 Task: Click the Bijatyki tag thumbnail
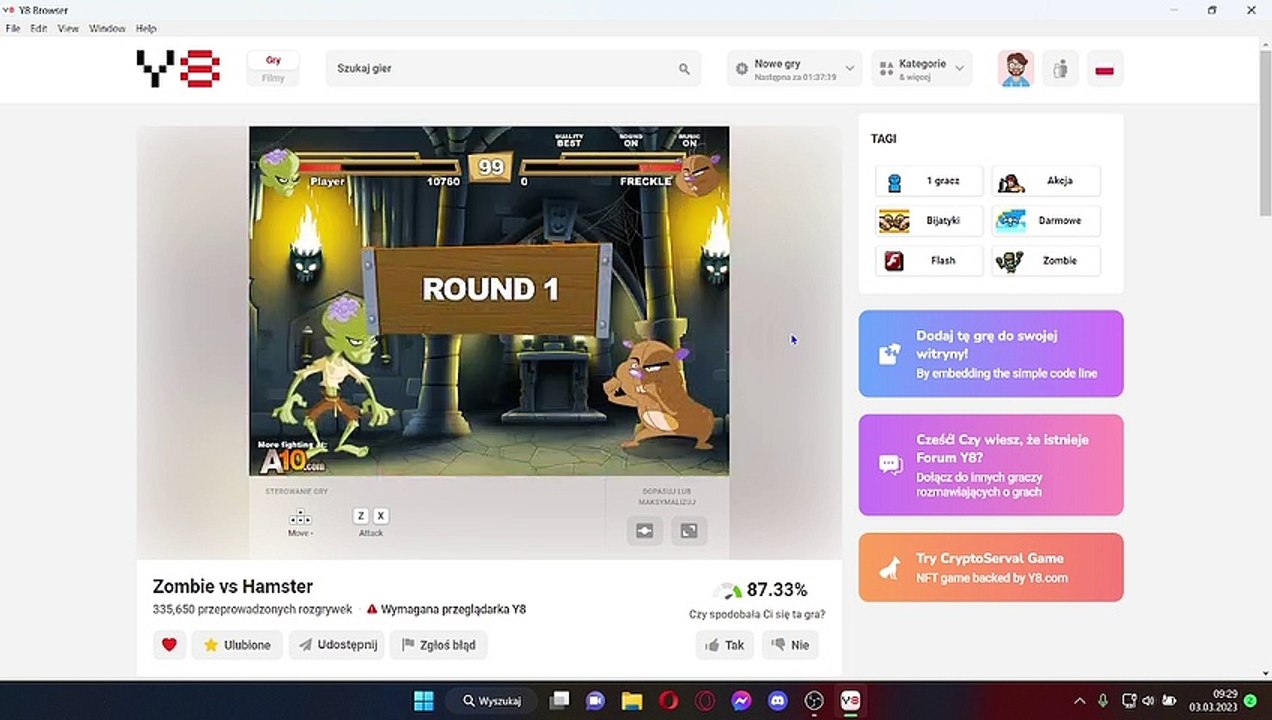[894, 221]
